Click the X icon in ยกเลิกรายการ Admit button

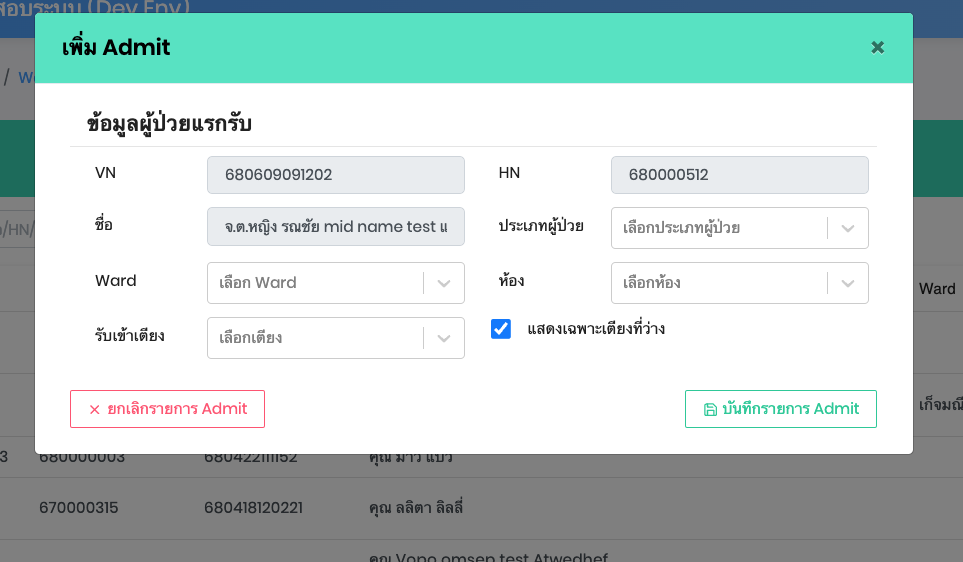[95, 409]
